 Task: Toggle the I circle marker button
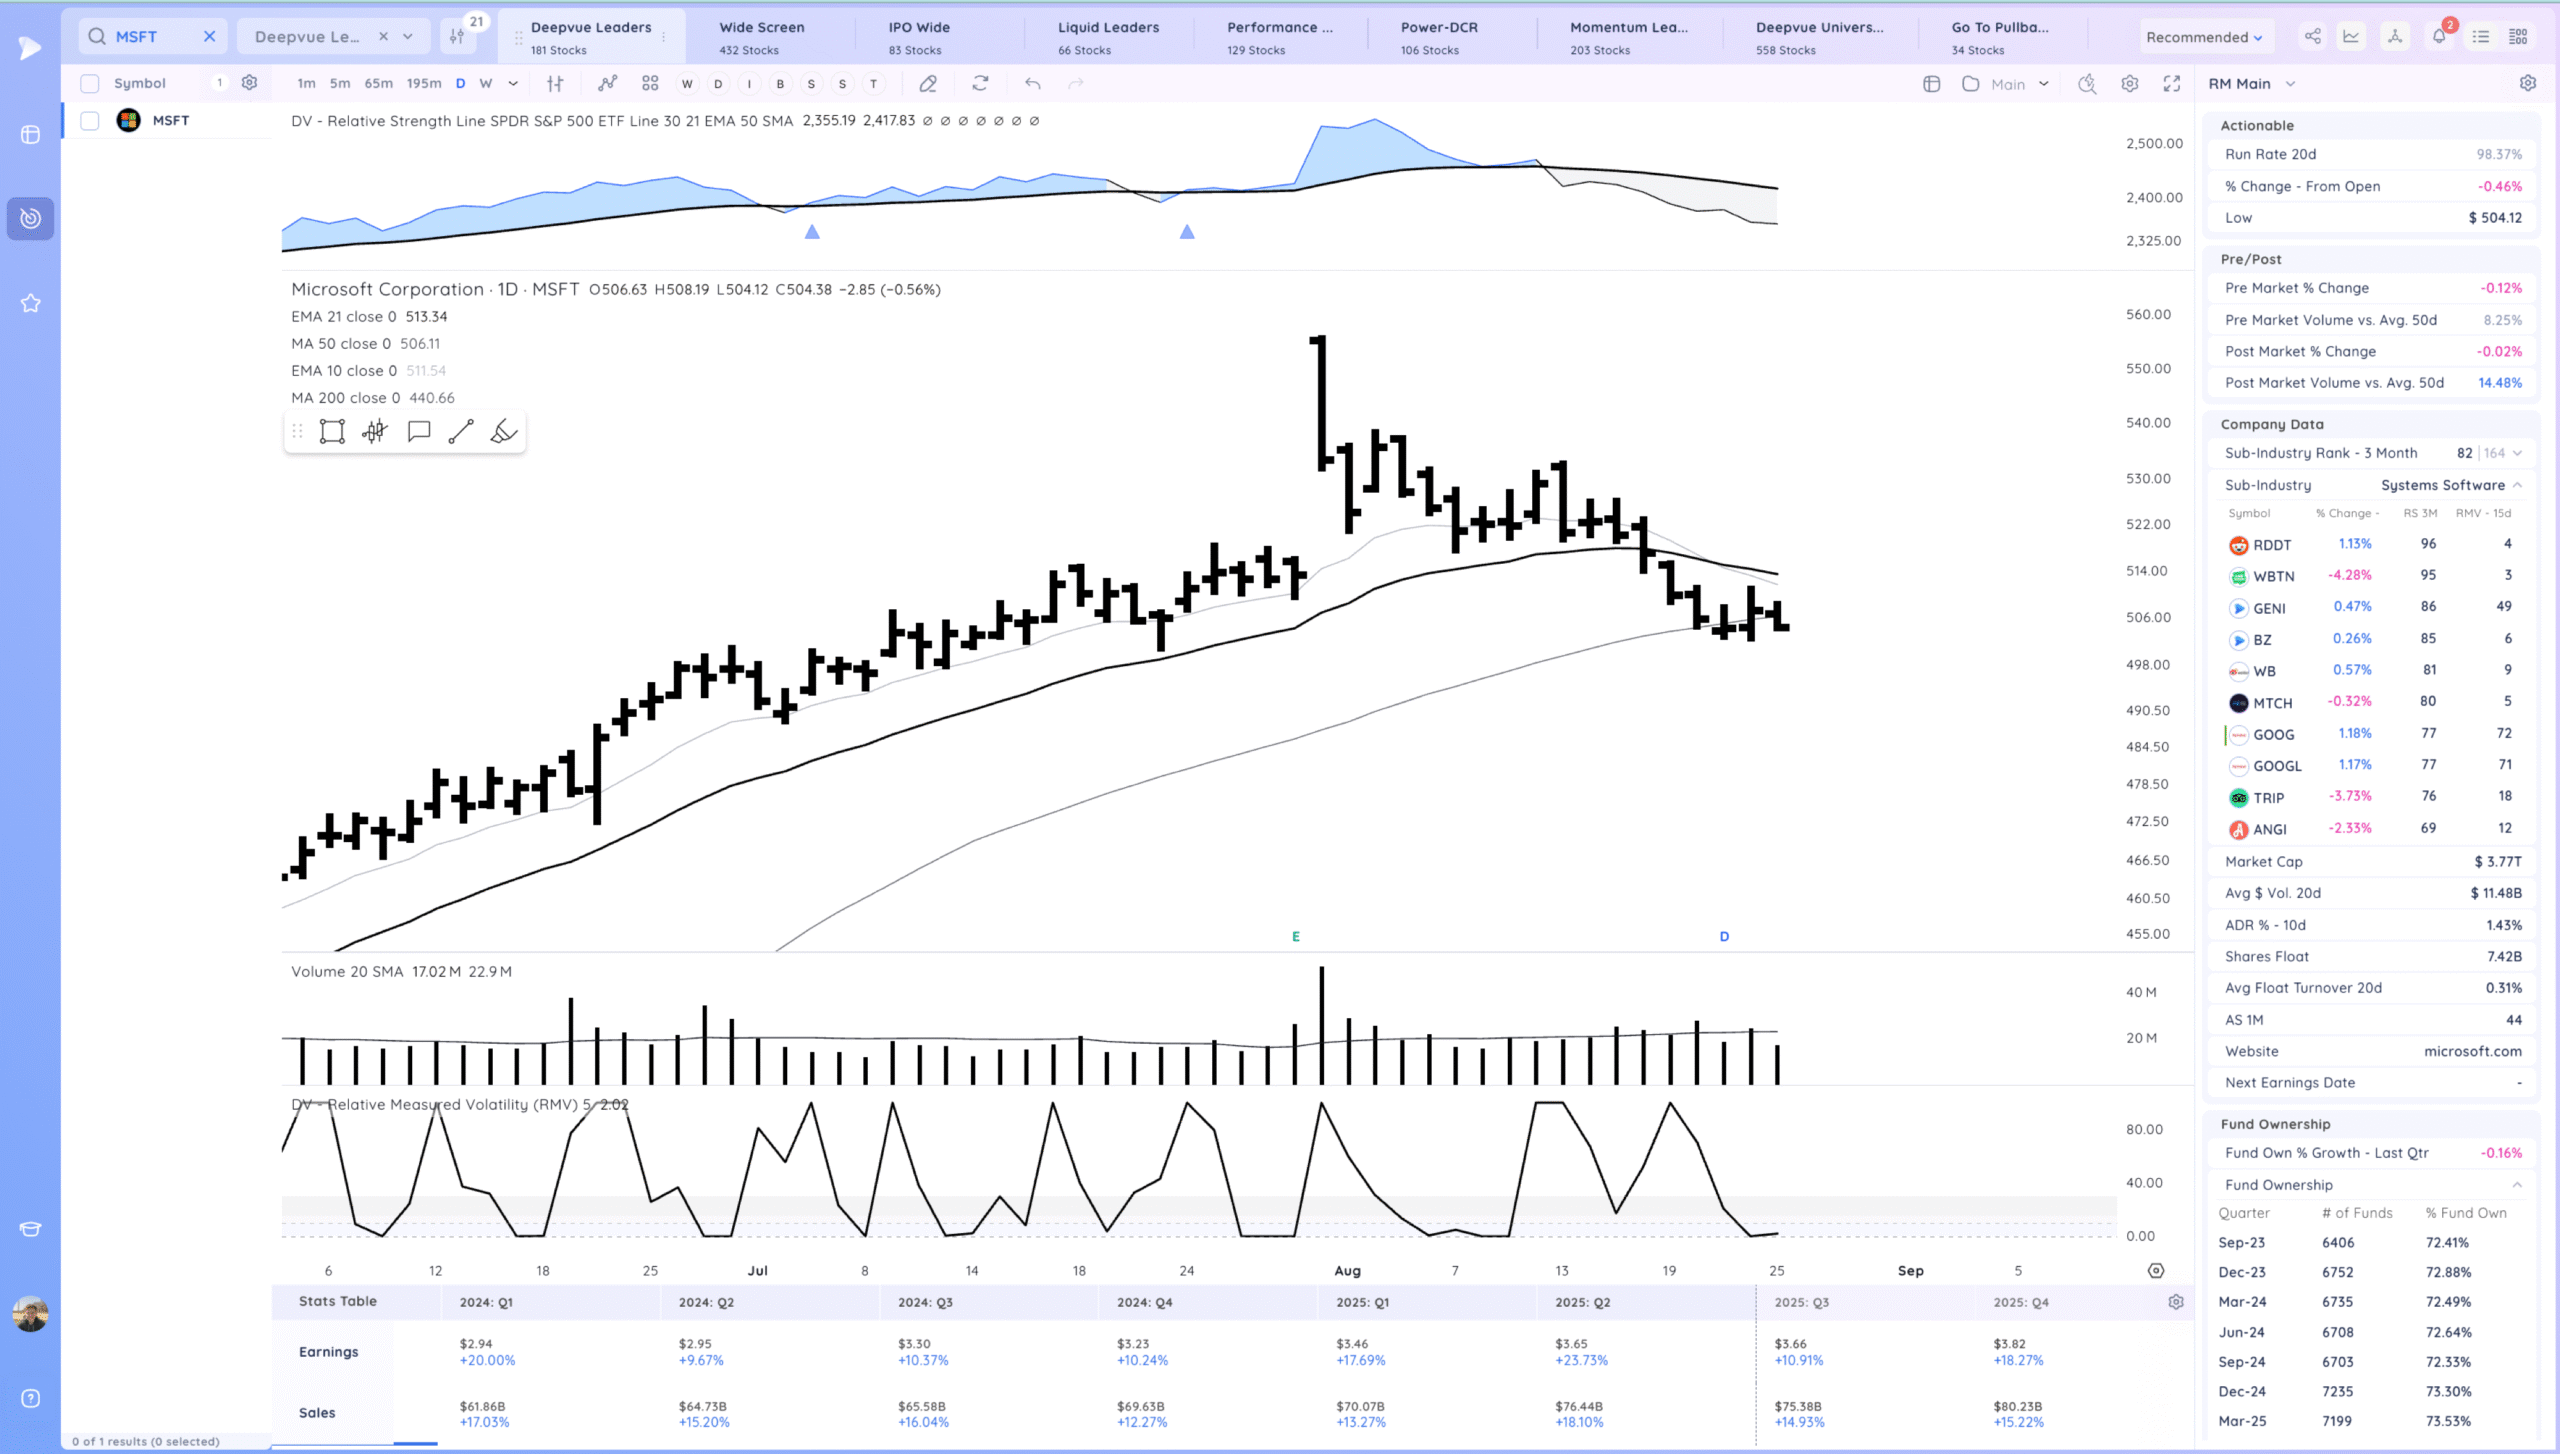[x=749, y=84]
